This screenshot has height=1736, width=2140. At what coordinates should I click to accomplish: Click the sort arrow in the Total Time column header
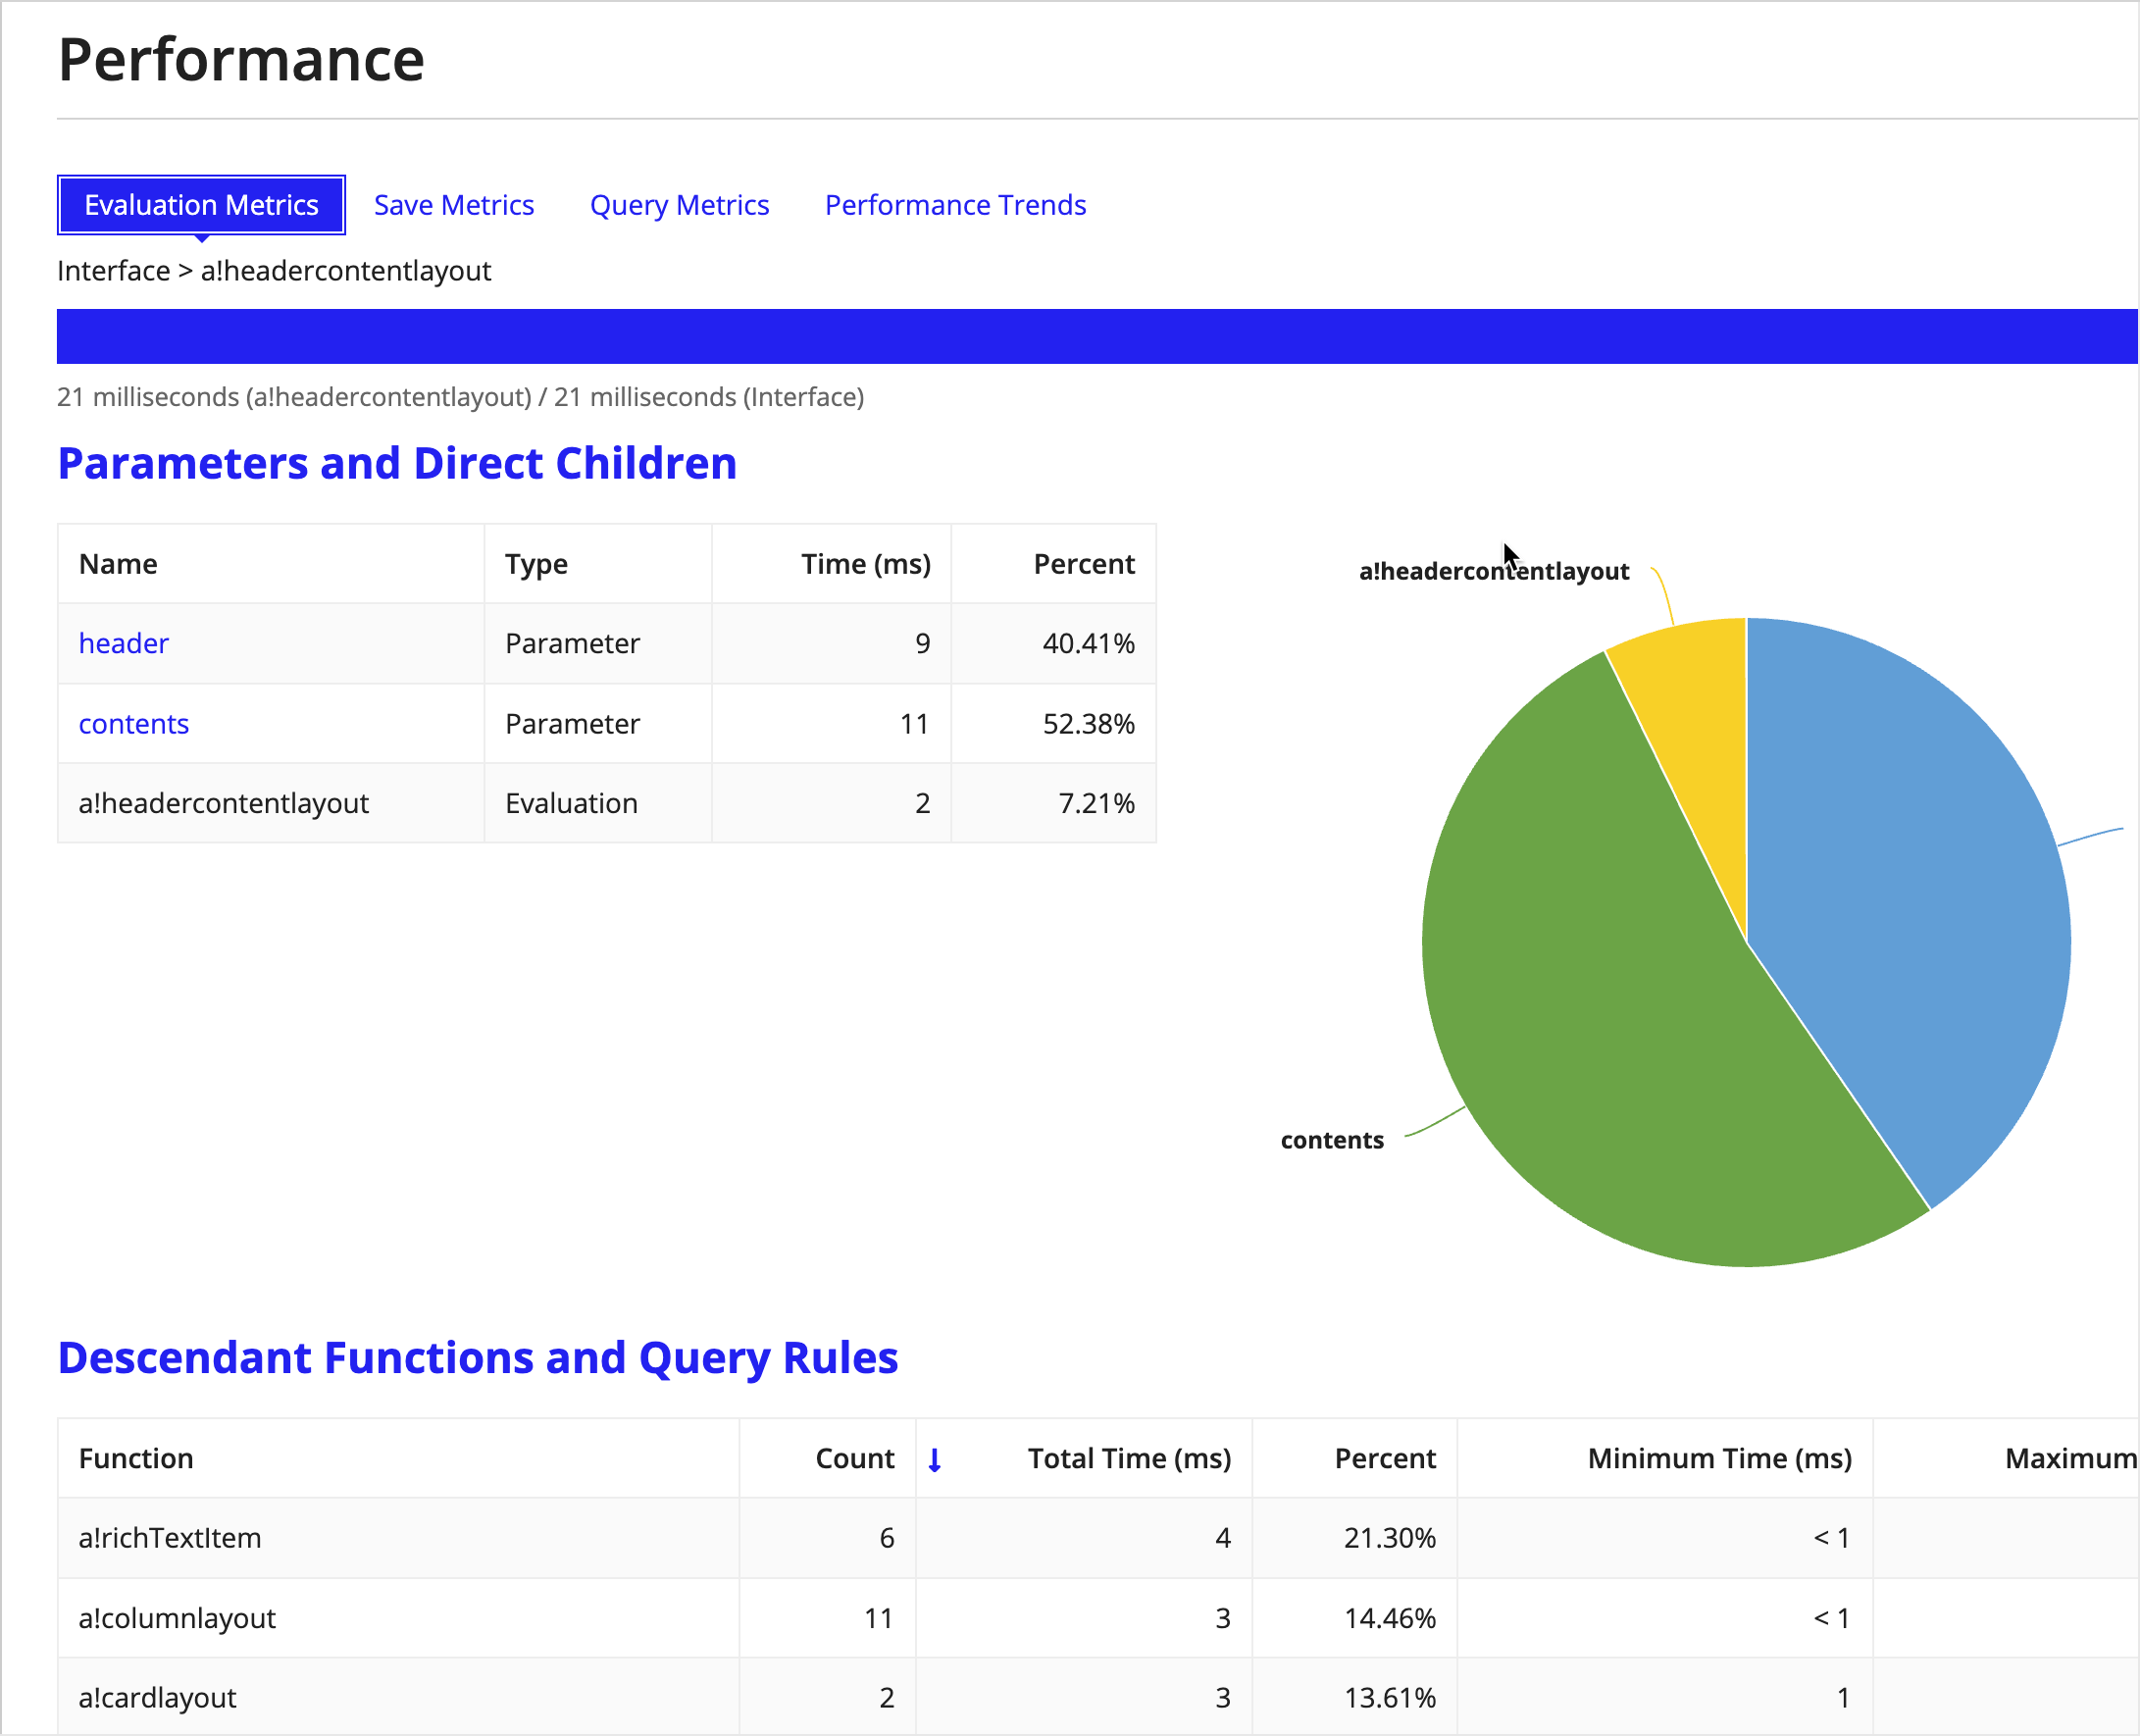pos(935,1460)
